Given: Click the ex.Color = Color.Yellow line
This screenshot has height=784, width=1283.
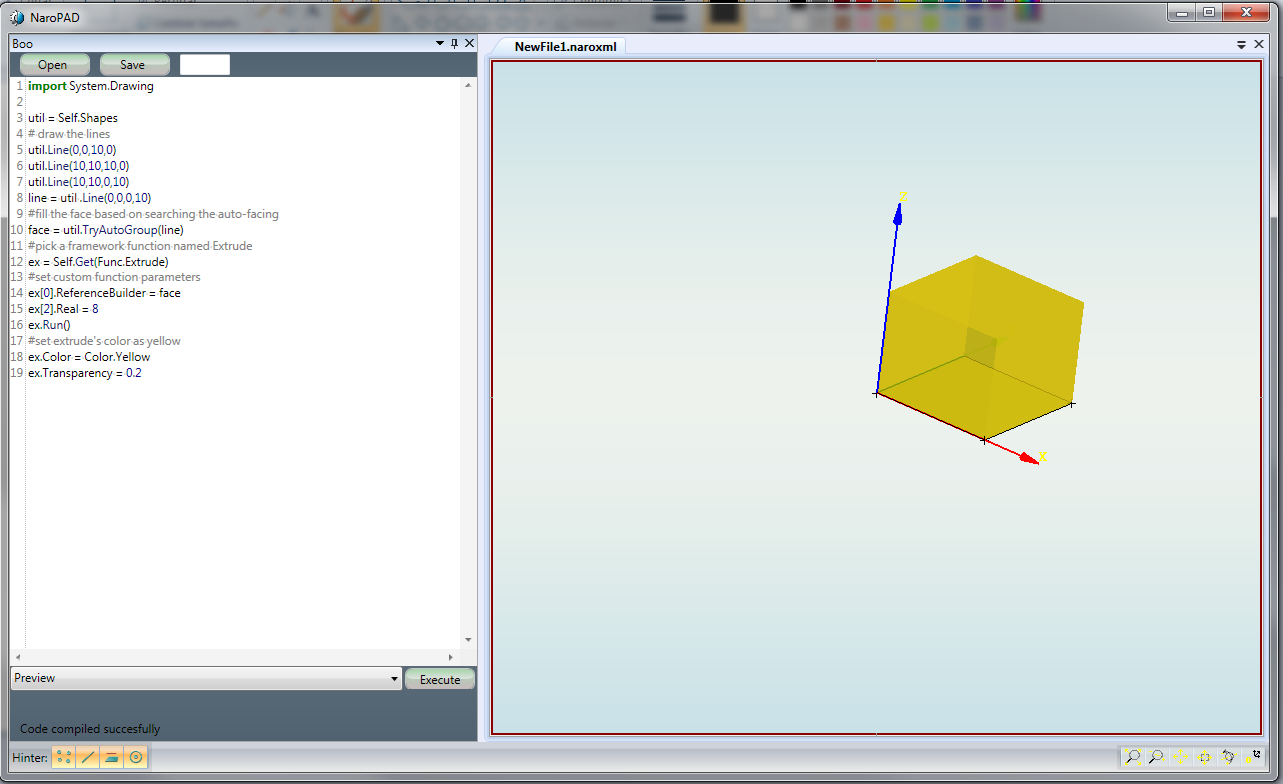Looking at the screenshot, I should pyautogui.click(x=89, y=358).
